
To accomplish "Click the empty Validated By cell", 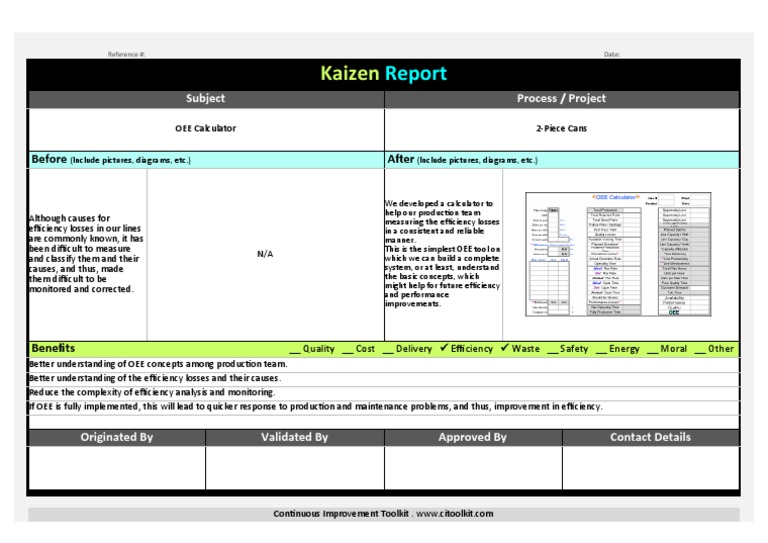I will (x=295, y=468).
